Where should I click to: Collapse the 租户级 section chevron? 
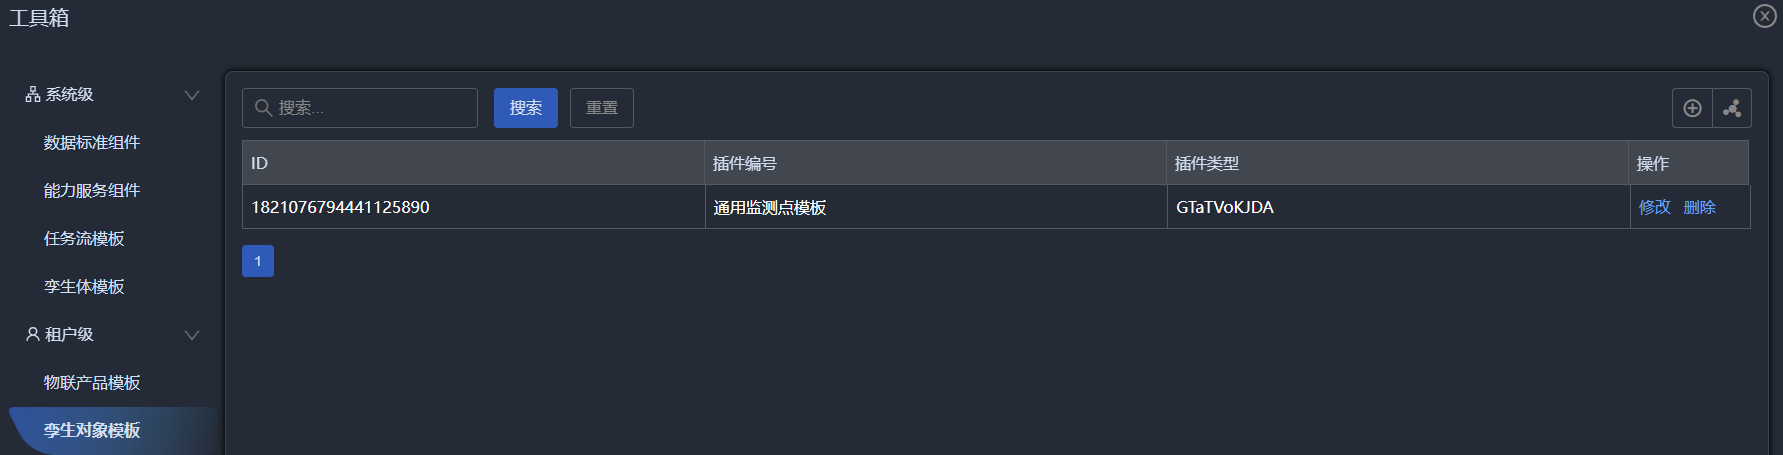(x=192, y=335)
